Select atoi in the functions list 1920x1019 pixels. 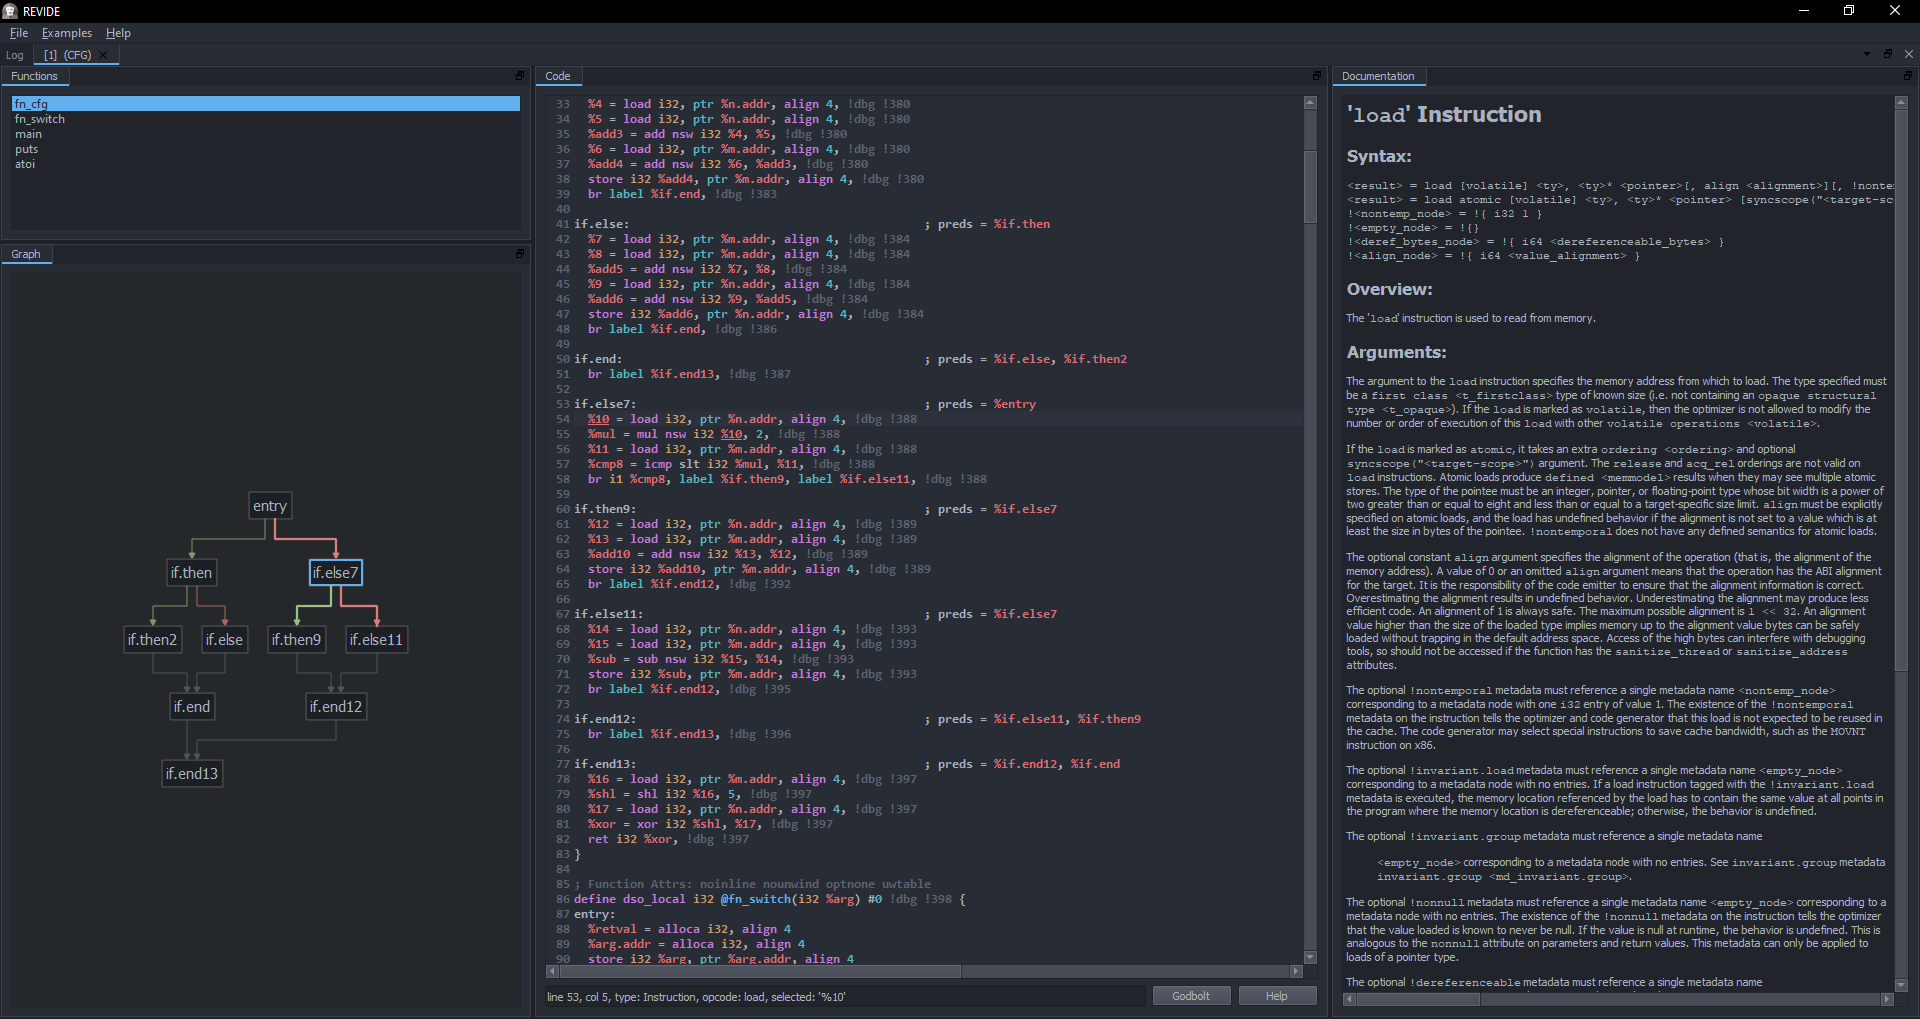point(266,164)
